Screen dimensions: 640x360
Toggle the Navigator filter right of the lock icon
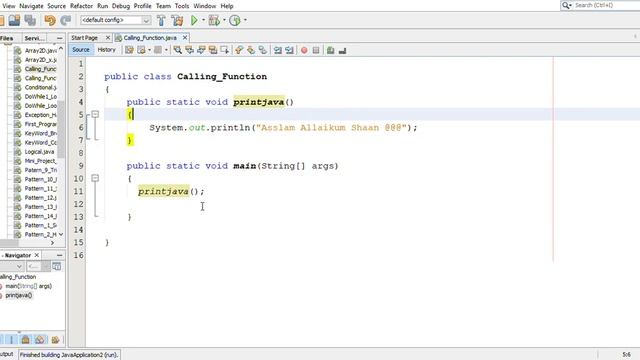click(x=40, y=340)
